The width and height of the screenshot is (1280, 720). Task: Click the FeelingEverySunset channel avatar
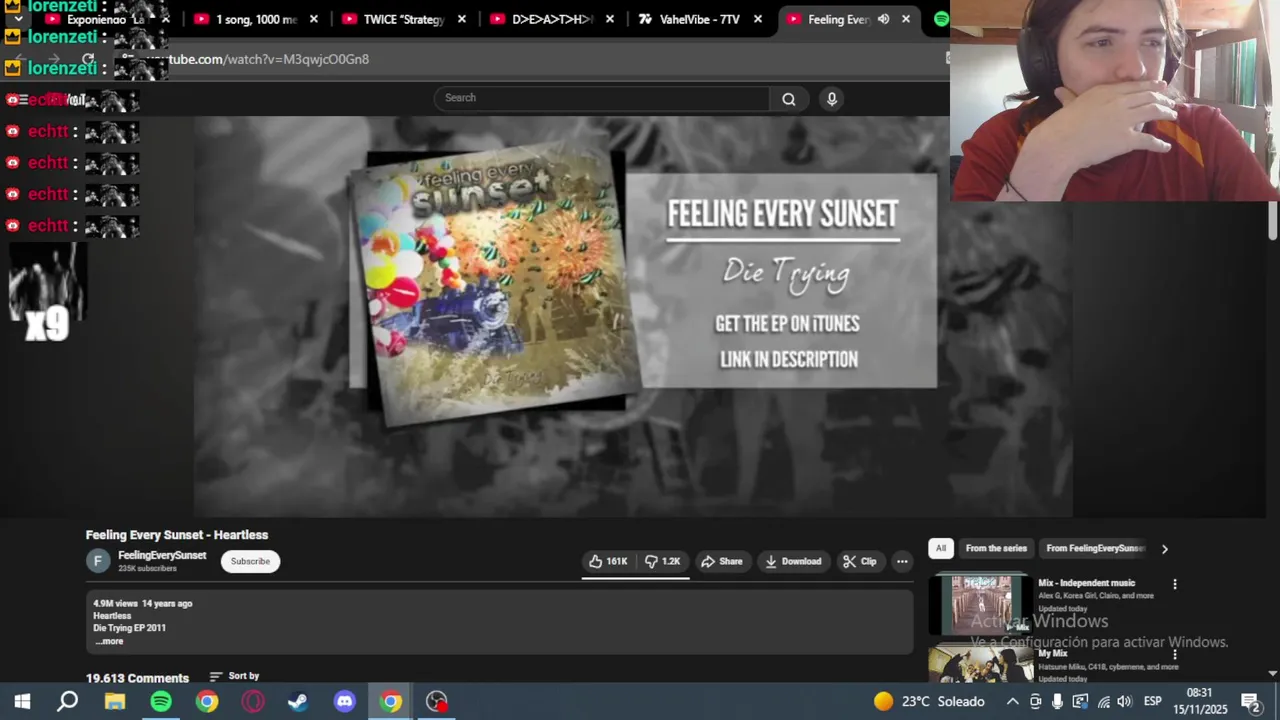click(x=97, y=561)
